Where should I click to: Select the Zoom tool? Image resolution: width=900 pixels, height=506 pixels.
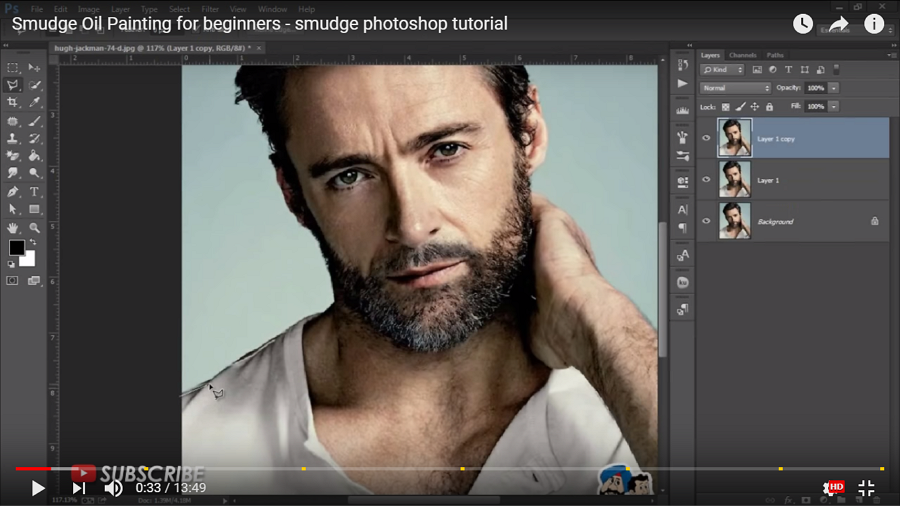[34, 228]
